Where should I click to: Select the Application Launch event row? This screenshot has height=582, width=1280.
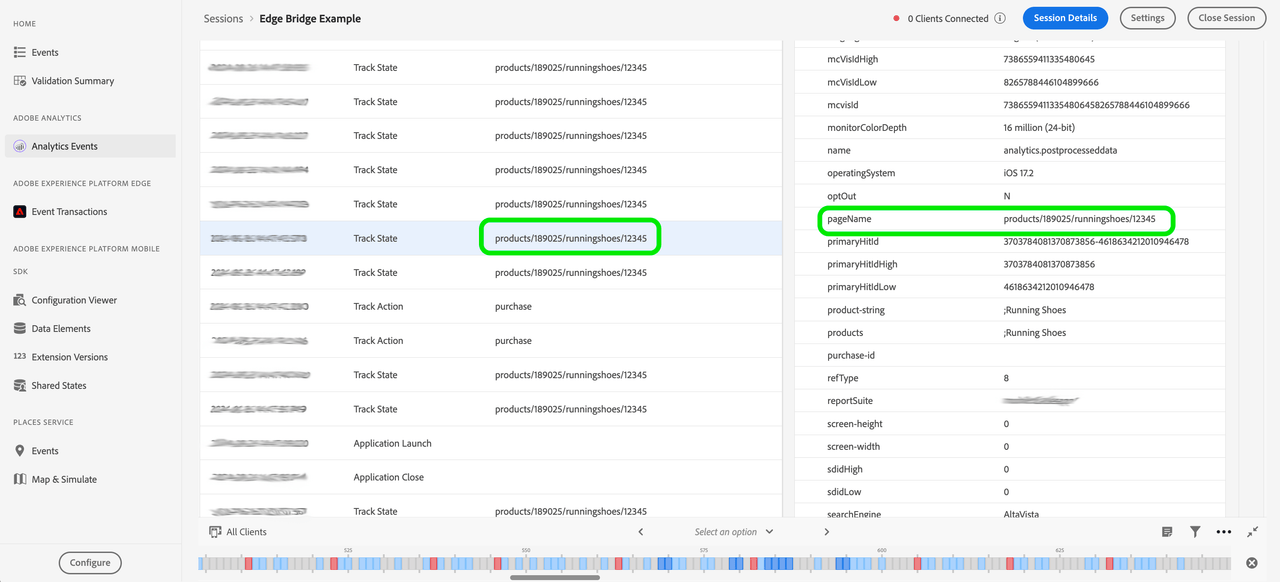pos(491,444)
